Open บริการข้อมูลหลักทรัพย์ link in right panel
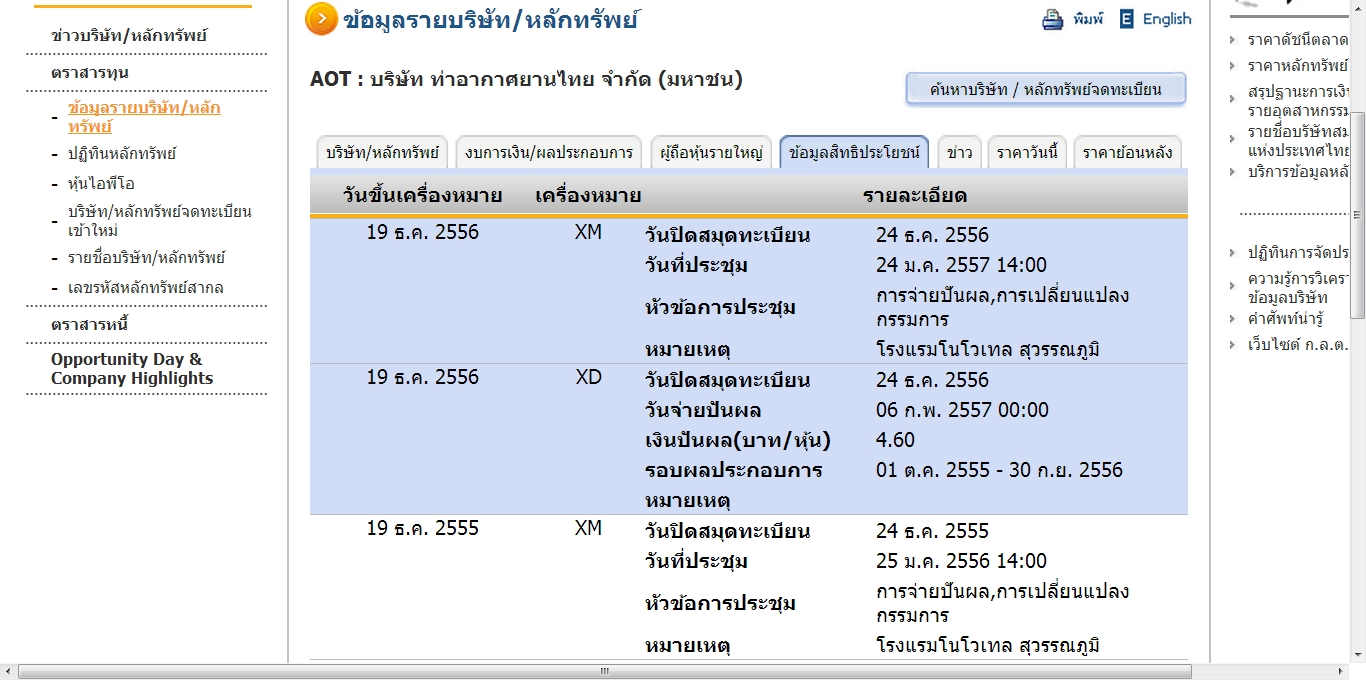The image size is (1366, 680). click(1298, 172)
